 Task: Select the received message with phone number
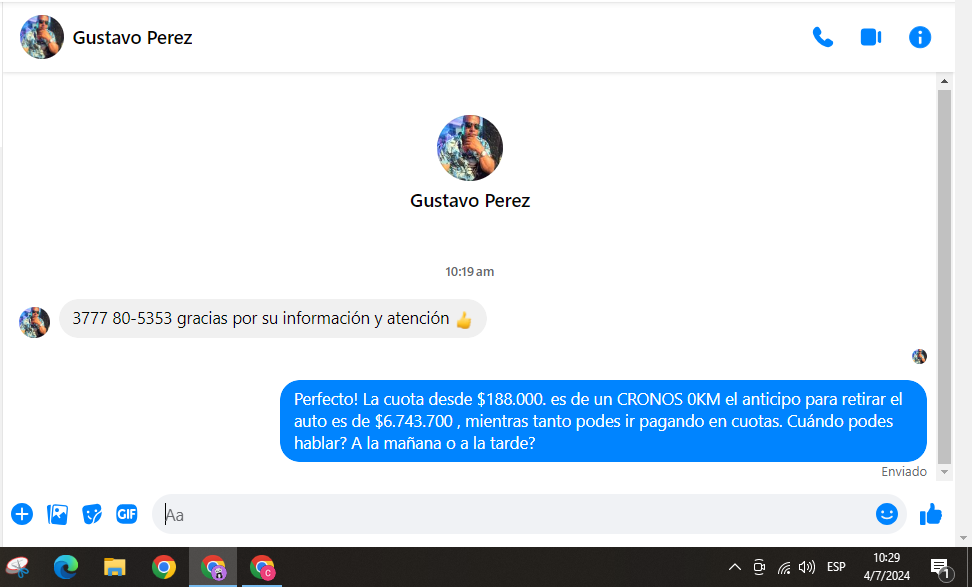[272, 320]
